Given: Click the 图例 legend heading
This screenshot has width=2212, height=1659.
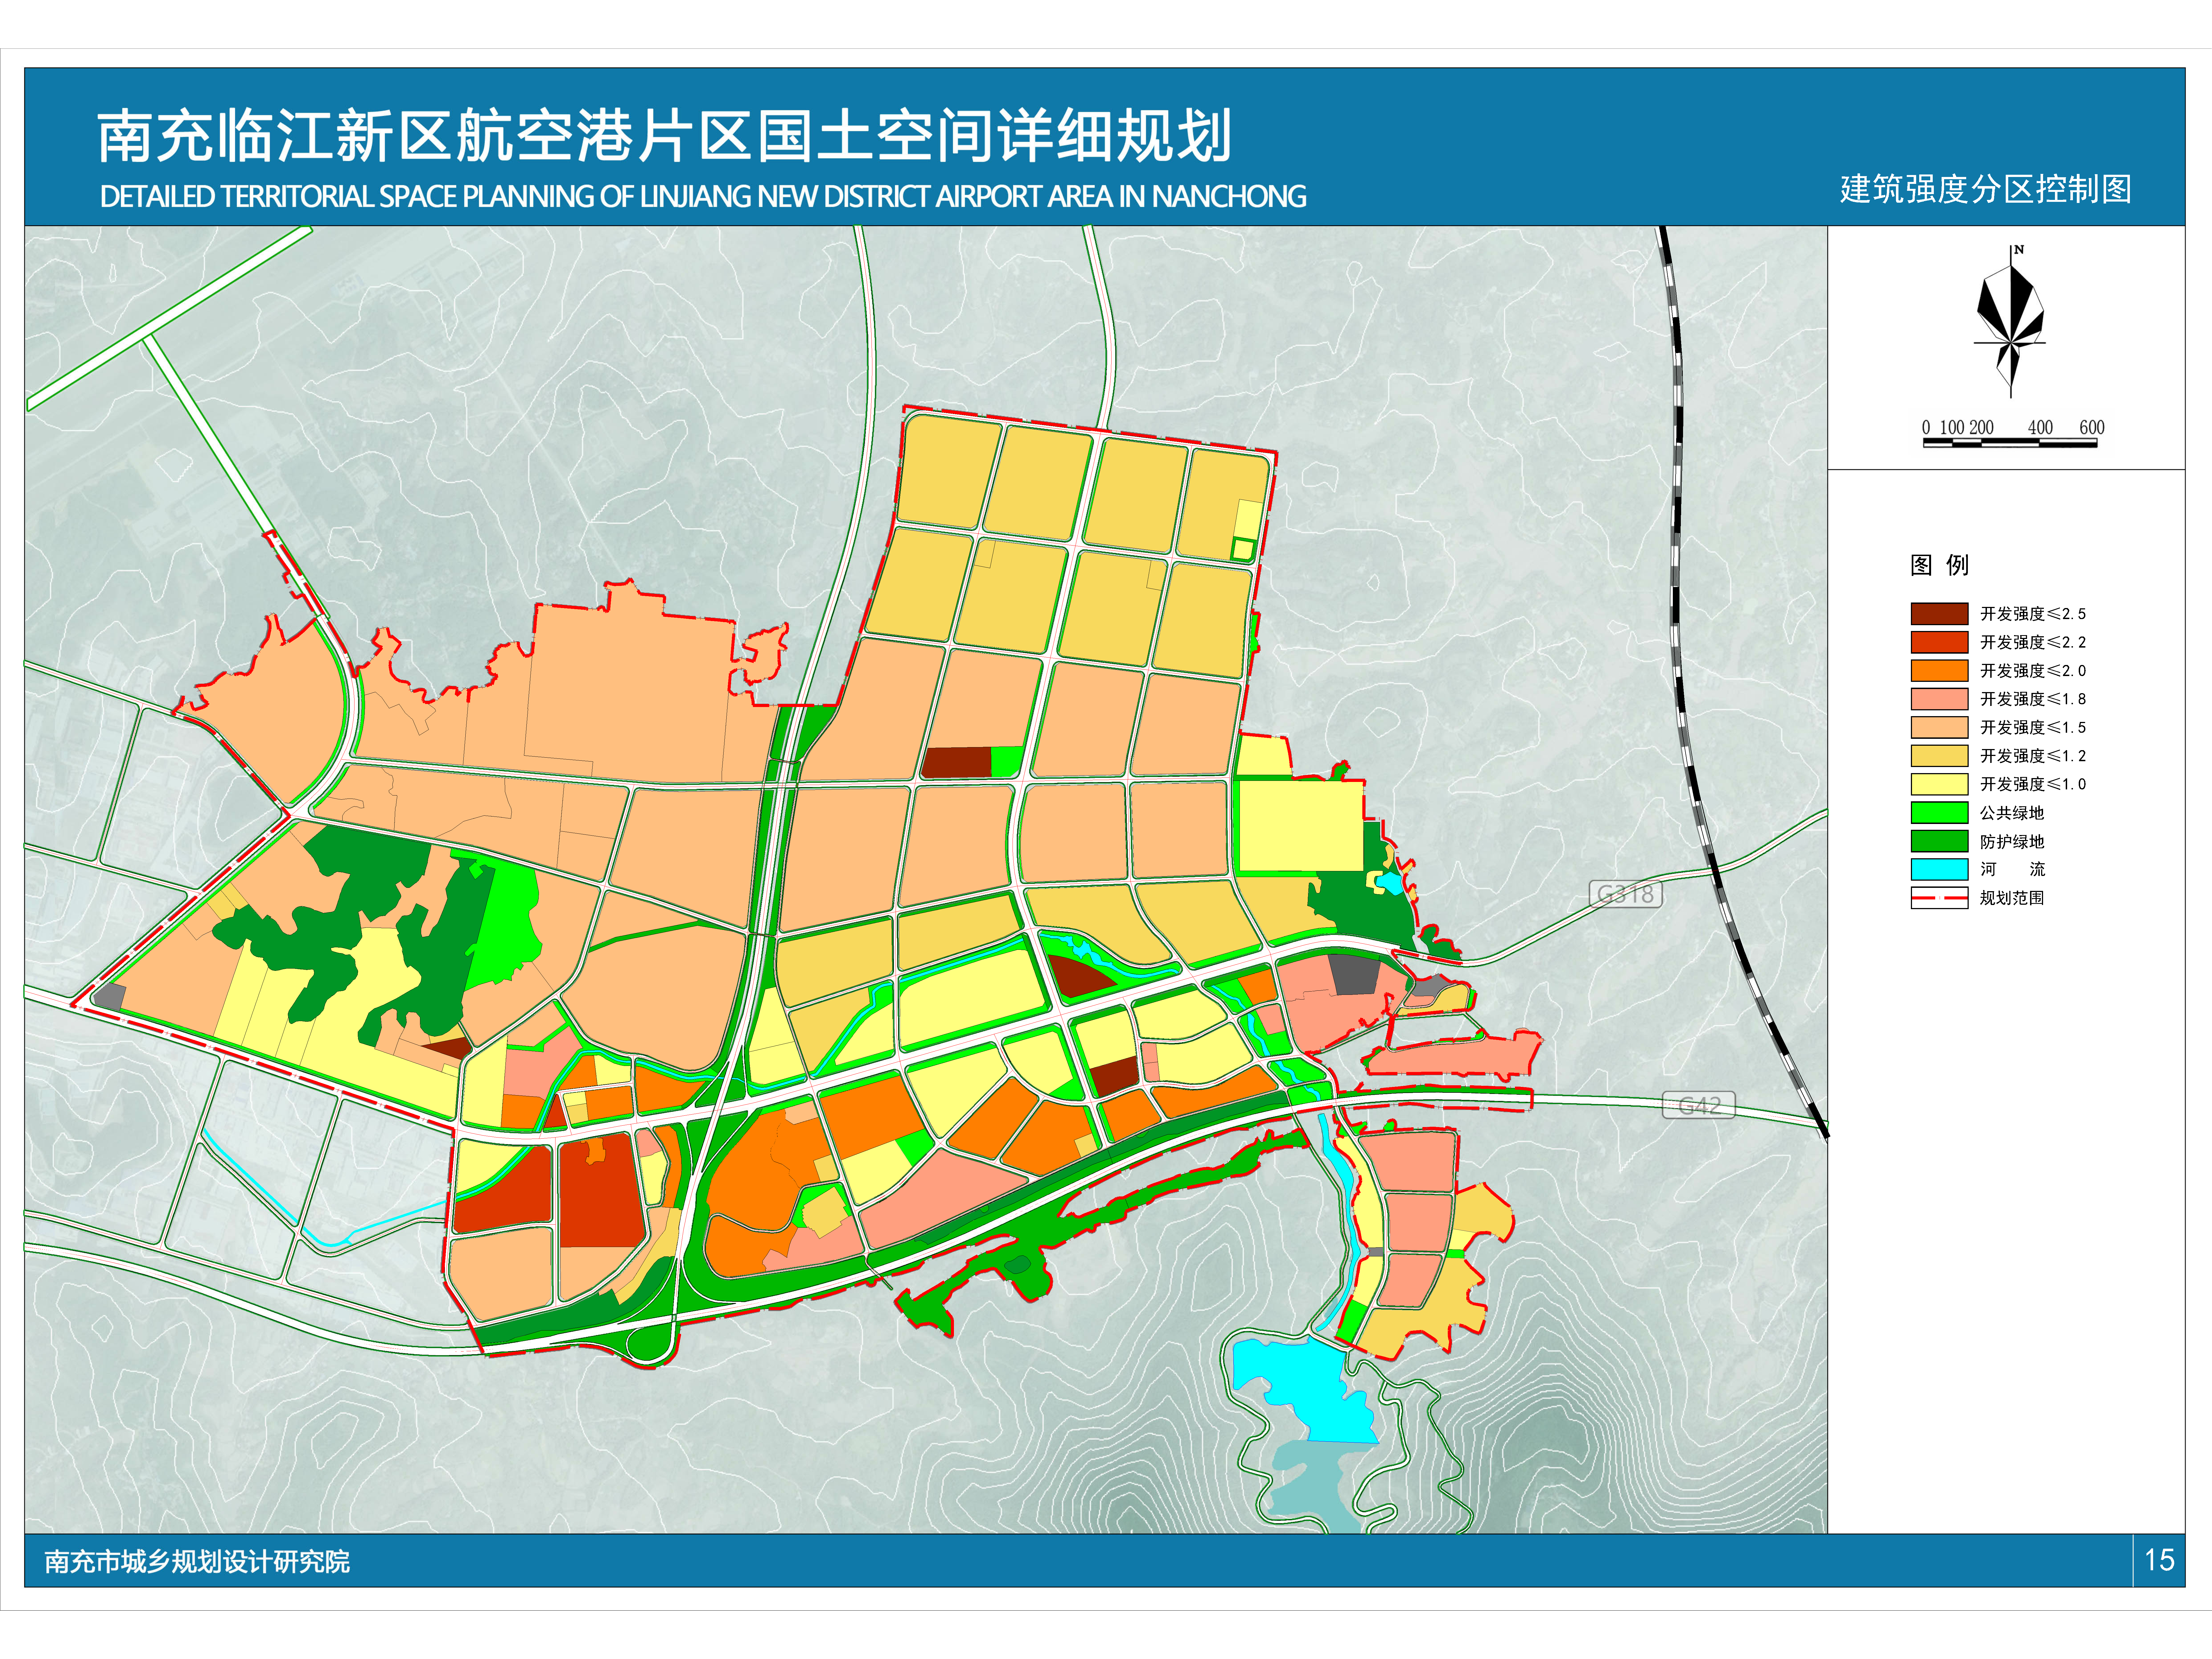Looking at the screenshot, I should click(x=1939, y=565).
